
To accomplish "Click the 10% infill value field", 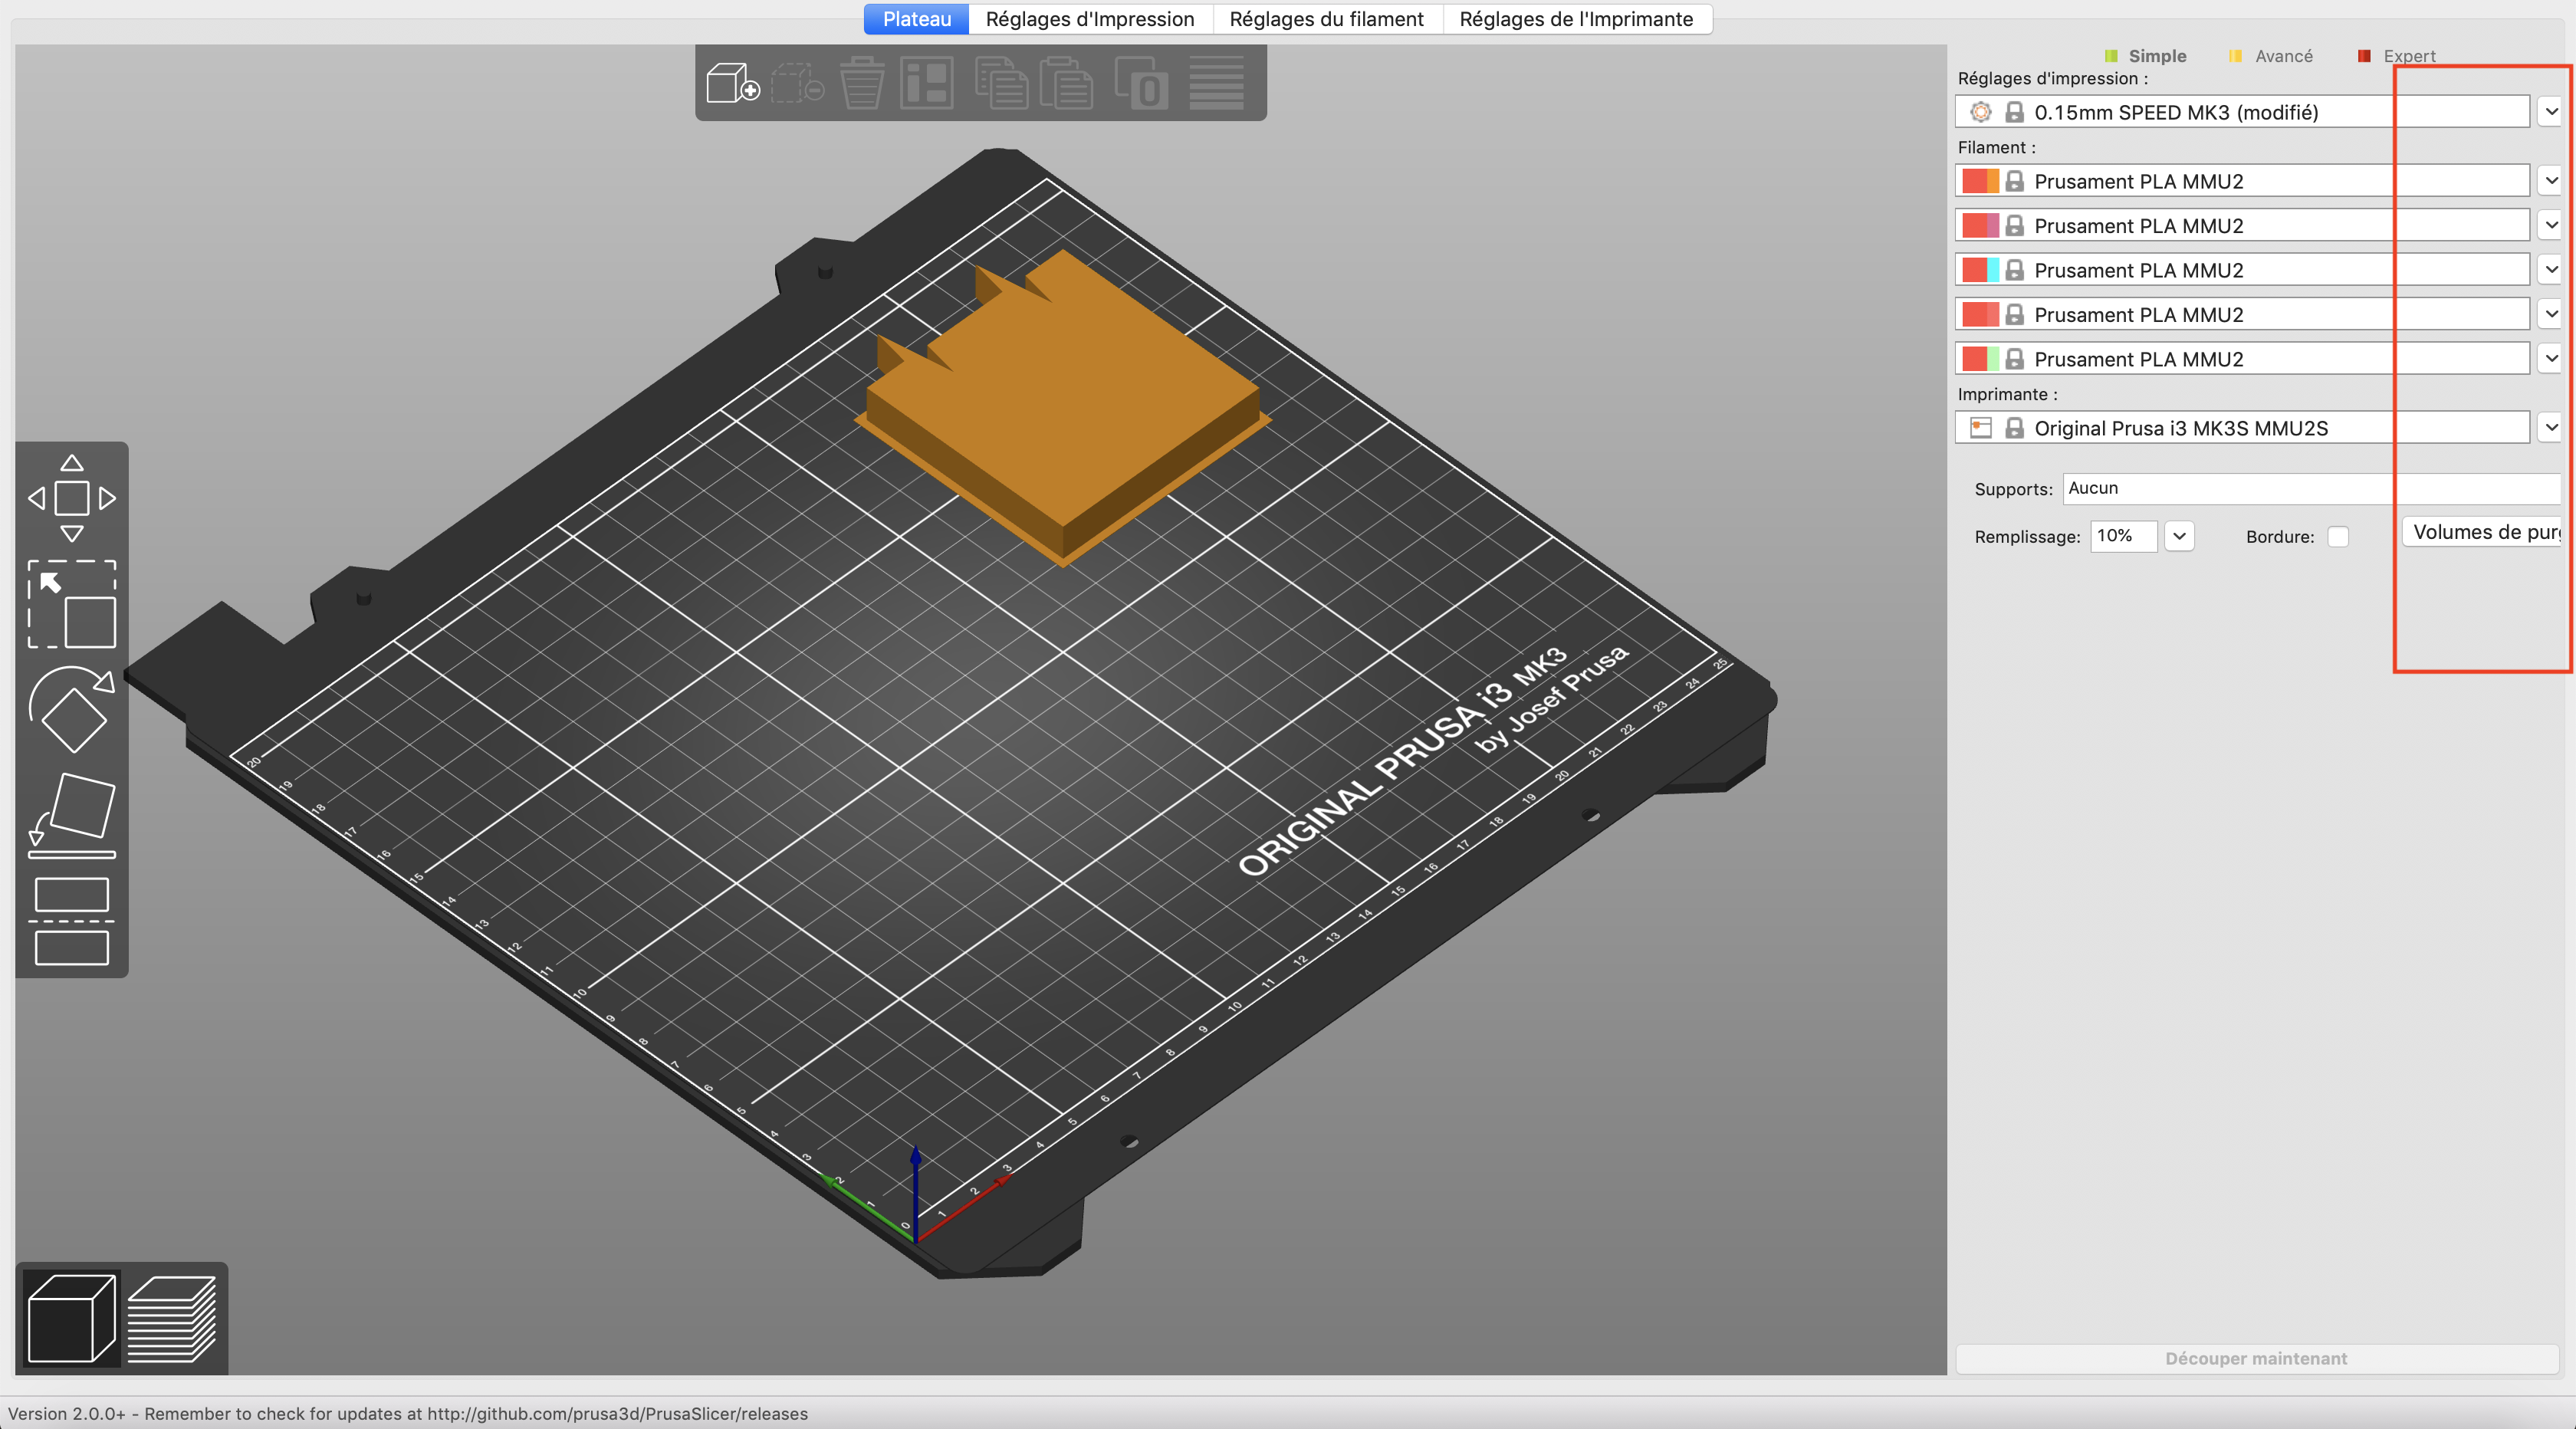I will 2122,536.
